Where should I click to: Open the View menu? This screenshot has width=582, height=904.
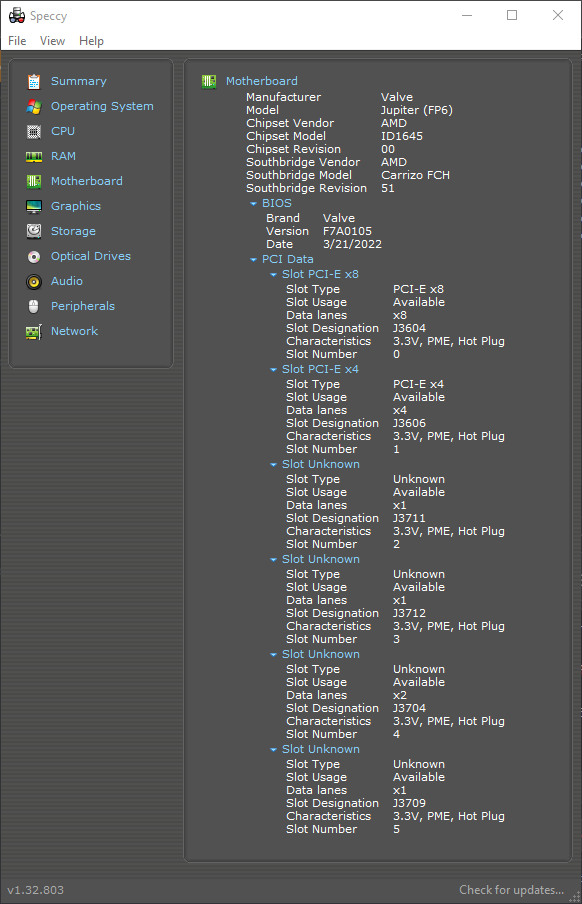(52, 41)
